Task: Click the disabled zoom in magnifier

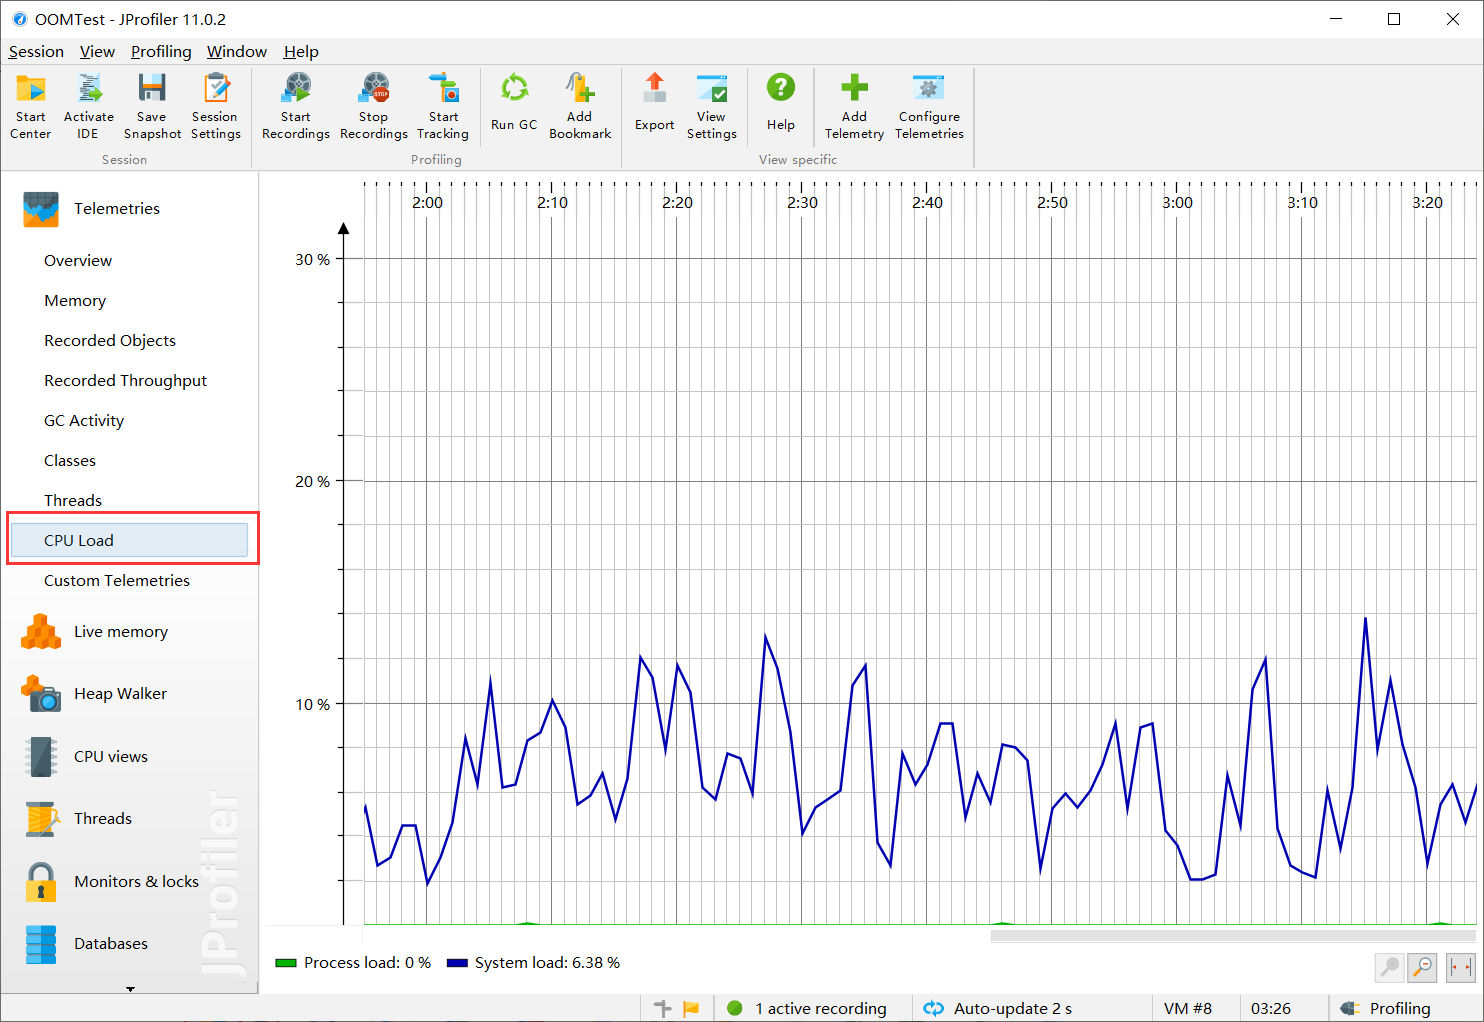Action: tap(1390, 967)
